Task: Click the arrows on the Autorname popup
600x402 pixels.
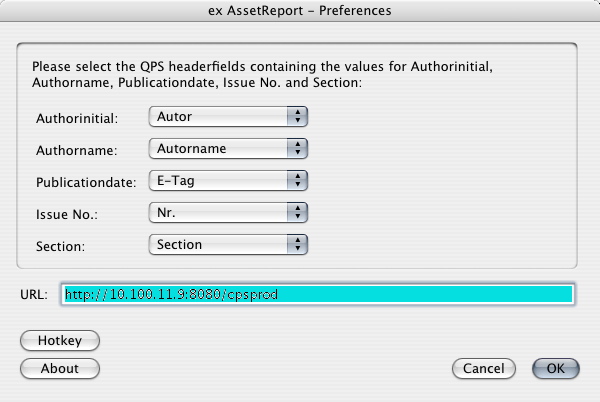Action: click(297, 149)
